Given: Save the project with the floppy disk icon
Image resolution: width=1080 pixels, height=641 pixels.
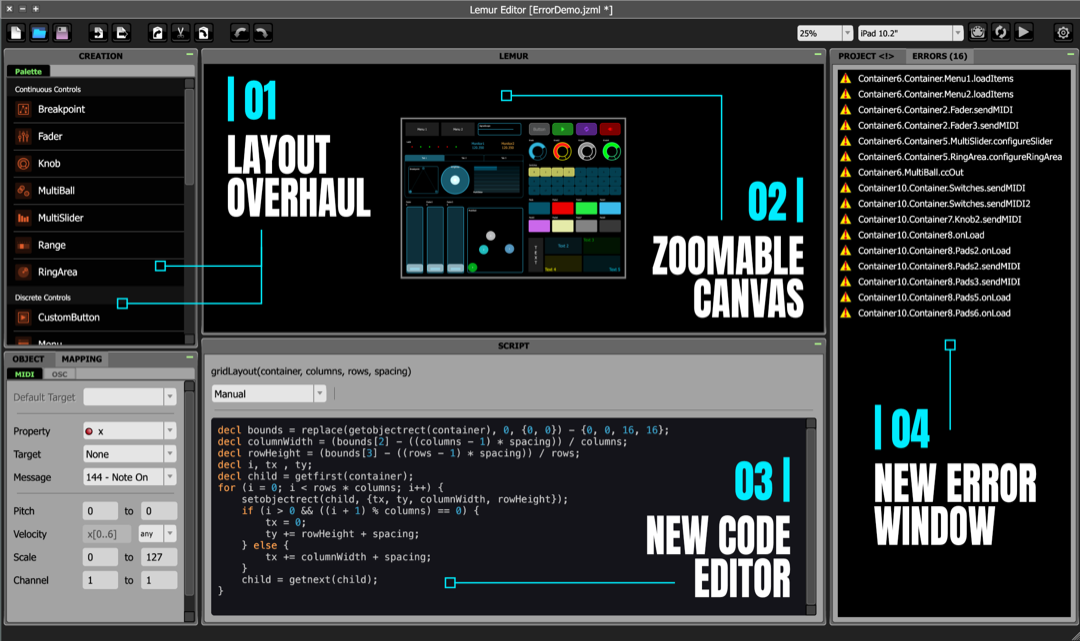Looking at the screenshot, I should click(62, 32).
